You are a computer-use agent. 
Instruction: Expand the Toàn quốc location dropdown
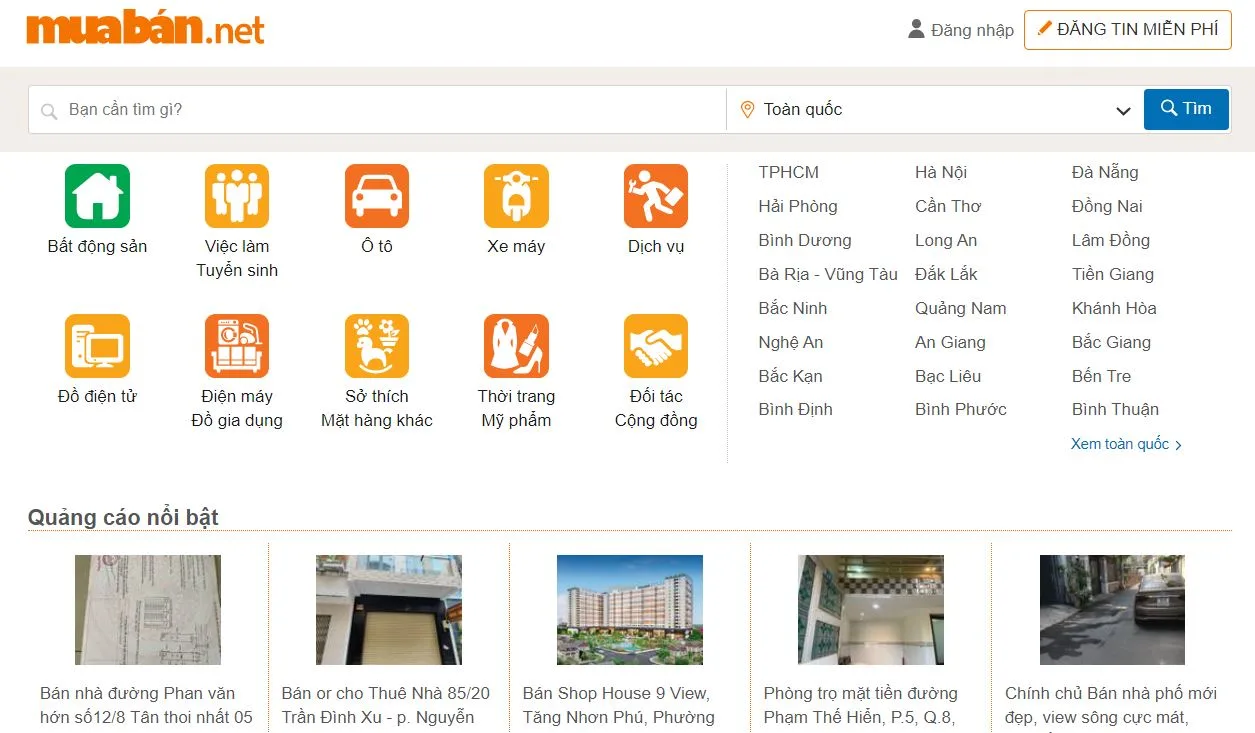pos(935,109)
